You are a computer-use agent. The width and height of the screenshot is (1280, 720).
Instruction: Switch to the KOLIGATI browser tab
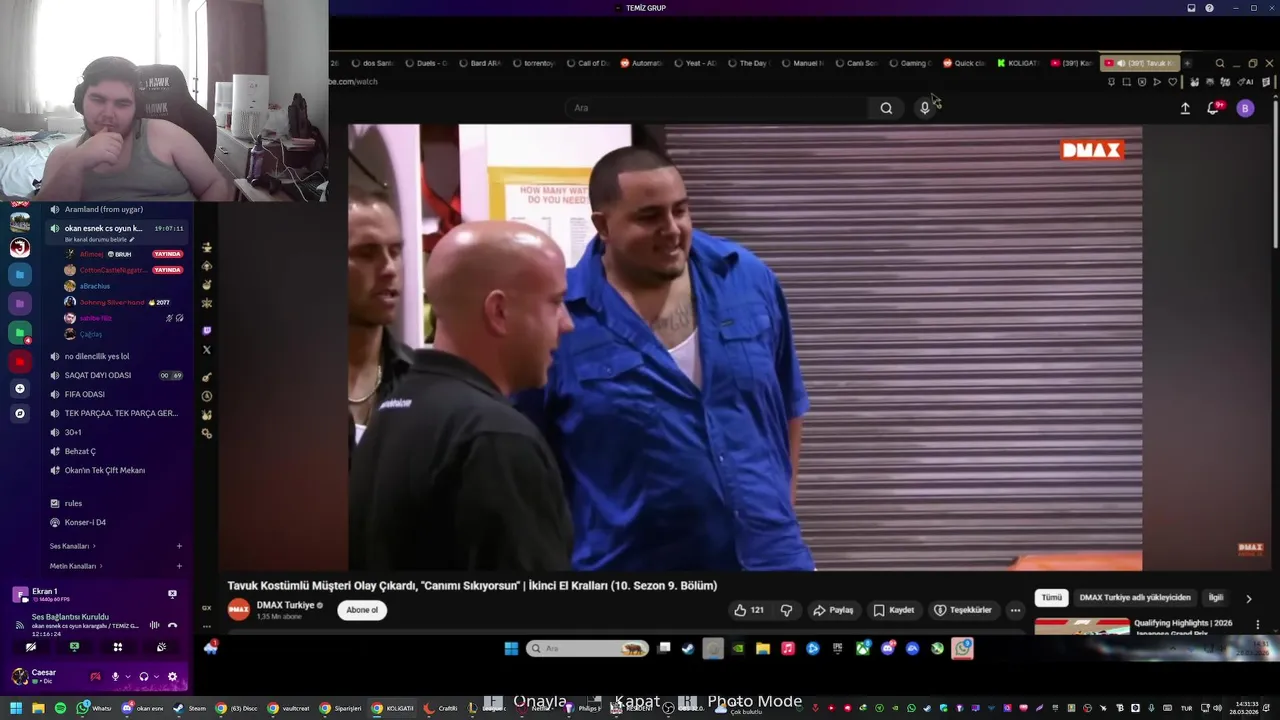pos(1018,63)
